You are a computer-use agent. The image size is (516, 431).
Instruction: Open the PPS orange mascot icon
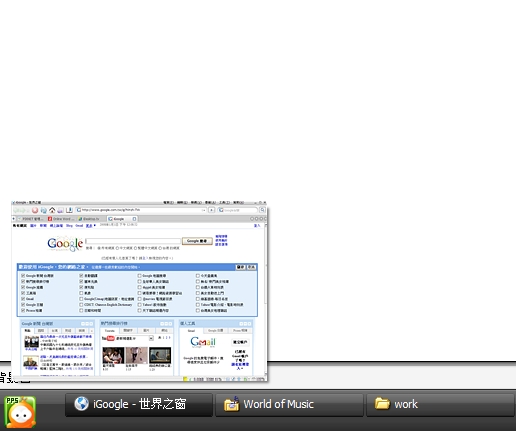20,412
